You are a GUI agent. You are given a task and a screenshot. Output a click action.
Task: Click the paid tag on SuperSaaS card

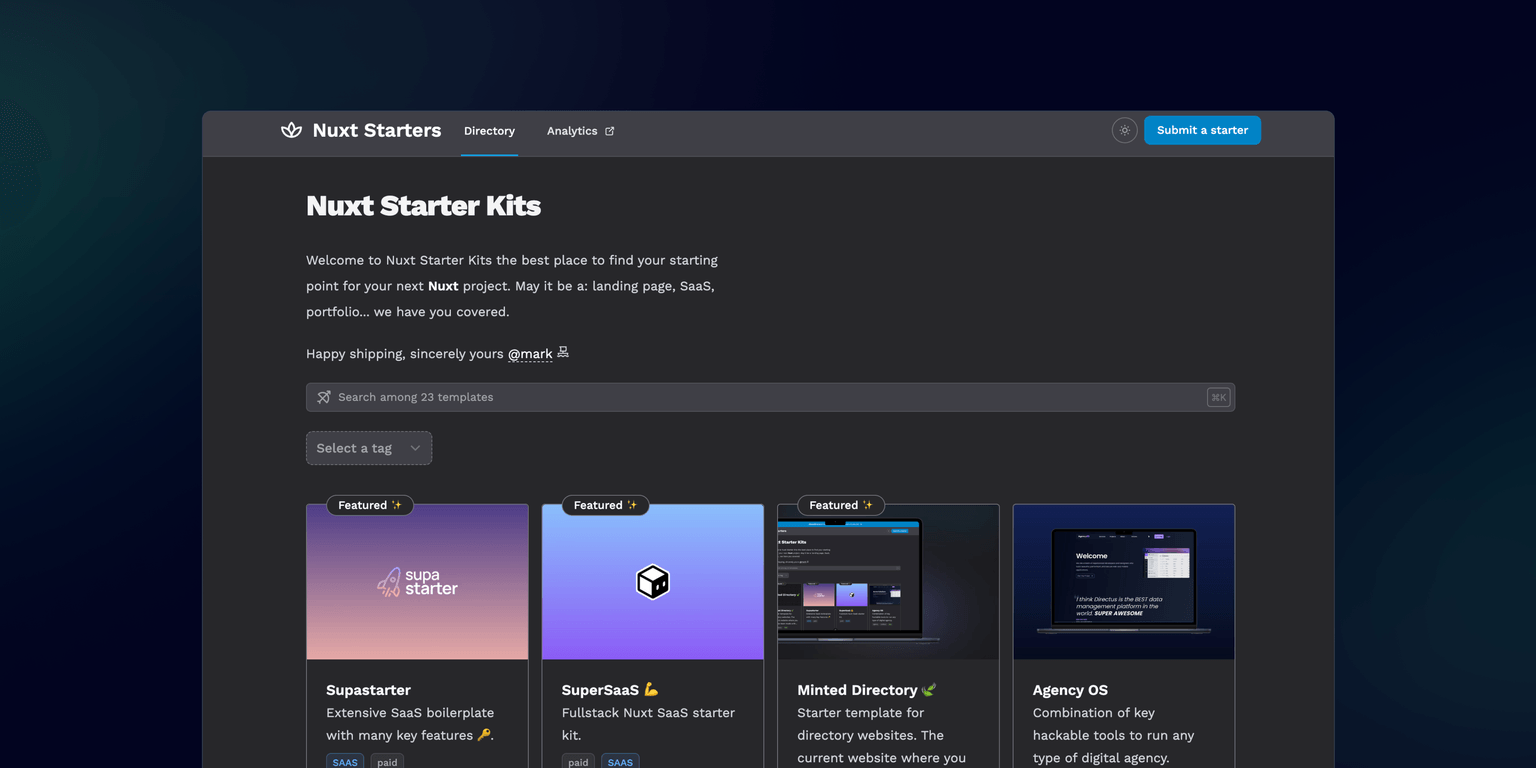click(x=578, y=762)
